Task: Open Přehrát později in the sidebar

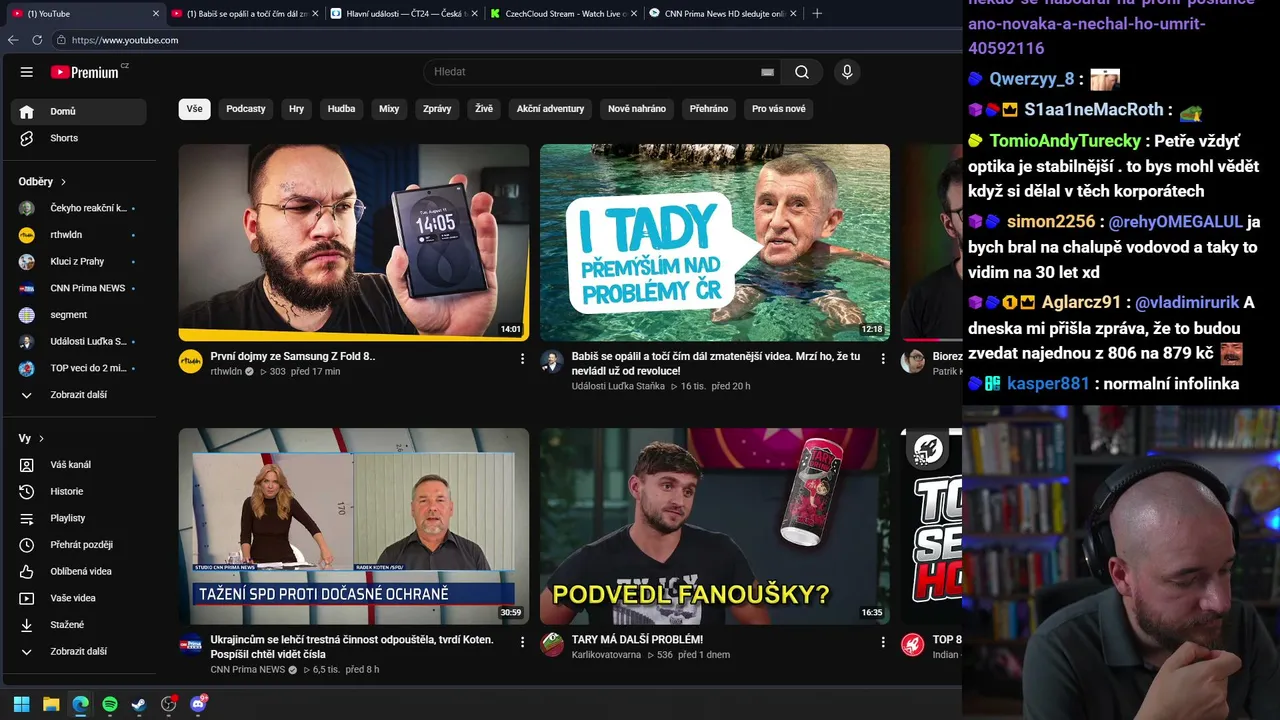Action: pos(78,545)
